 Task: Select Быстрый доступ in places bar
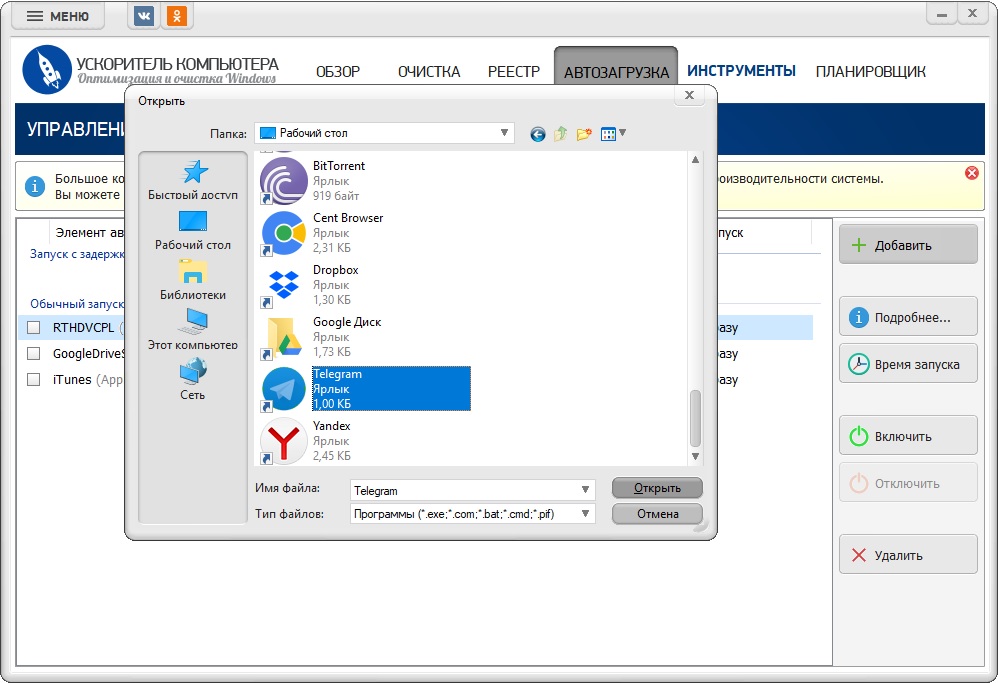(193, 180)
